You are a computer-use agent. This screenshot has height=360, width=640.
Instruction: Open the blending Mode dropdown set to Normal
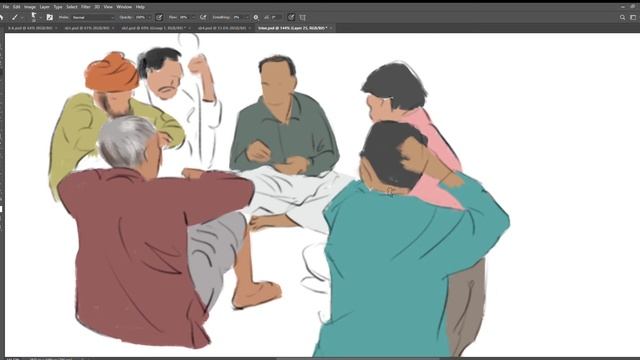click(x=93, y=18)
